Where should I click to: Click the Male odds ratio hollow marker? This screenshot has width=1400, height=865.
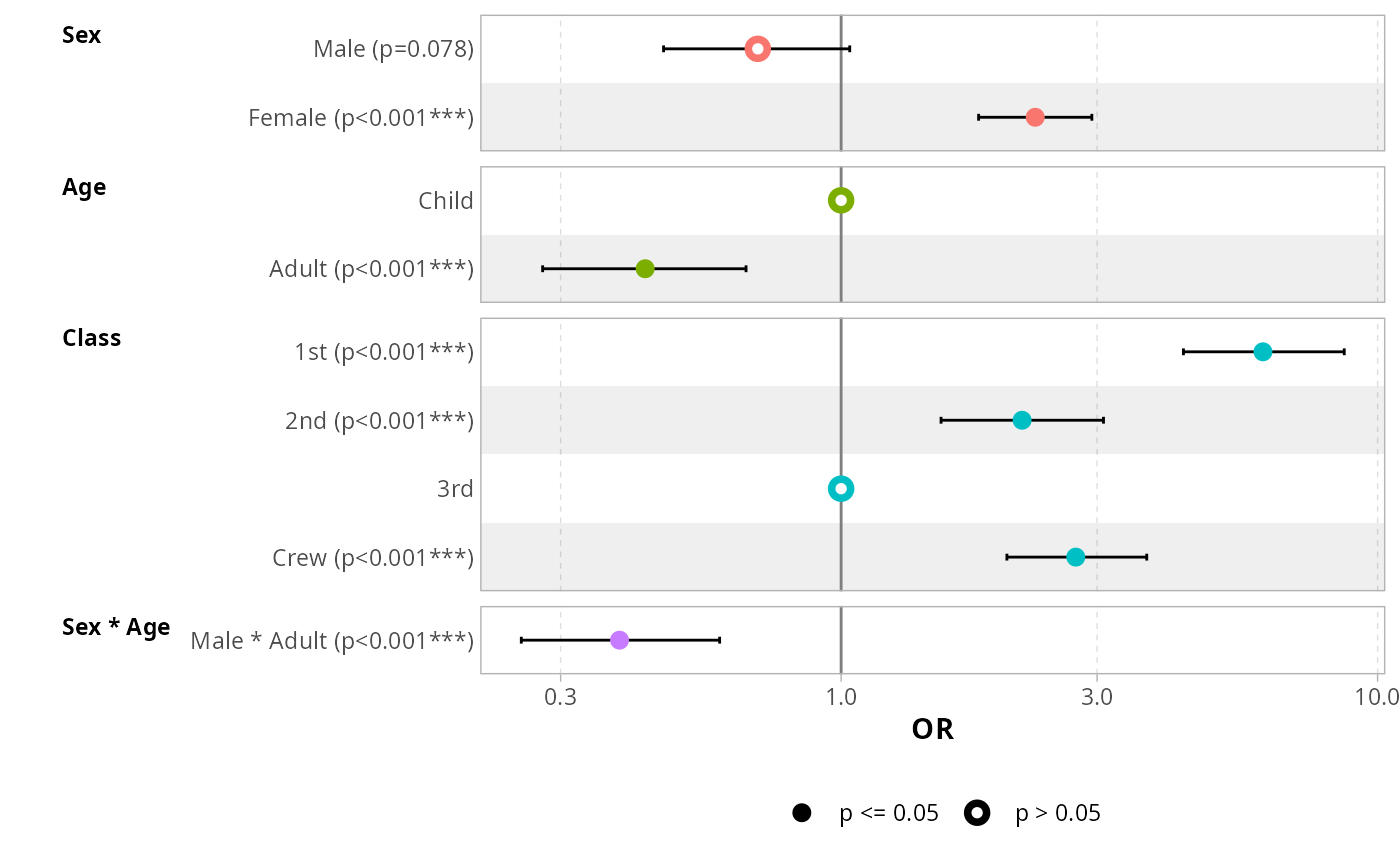(757, 49)
